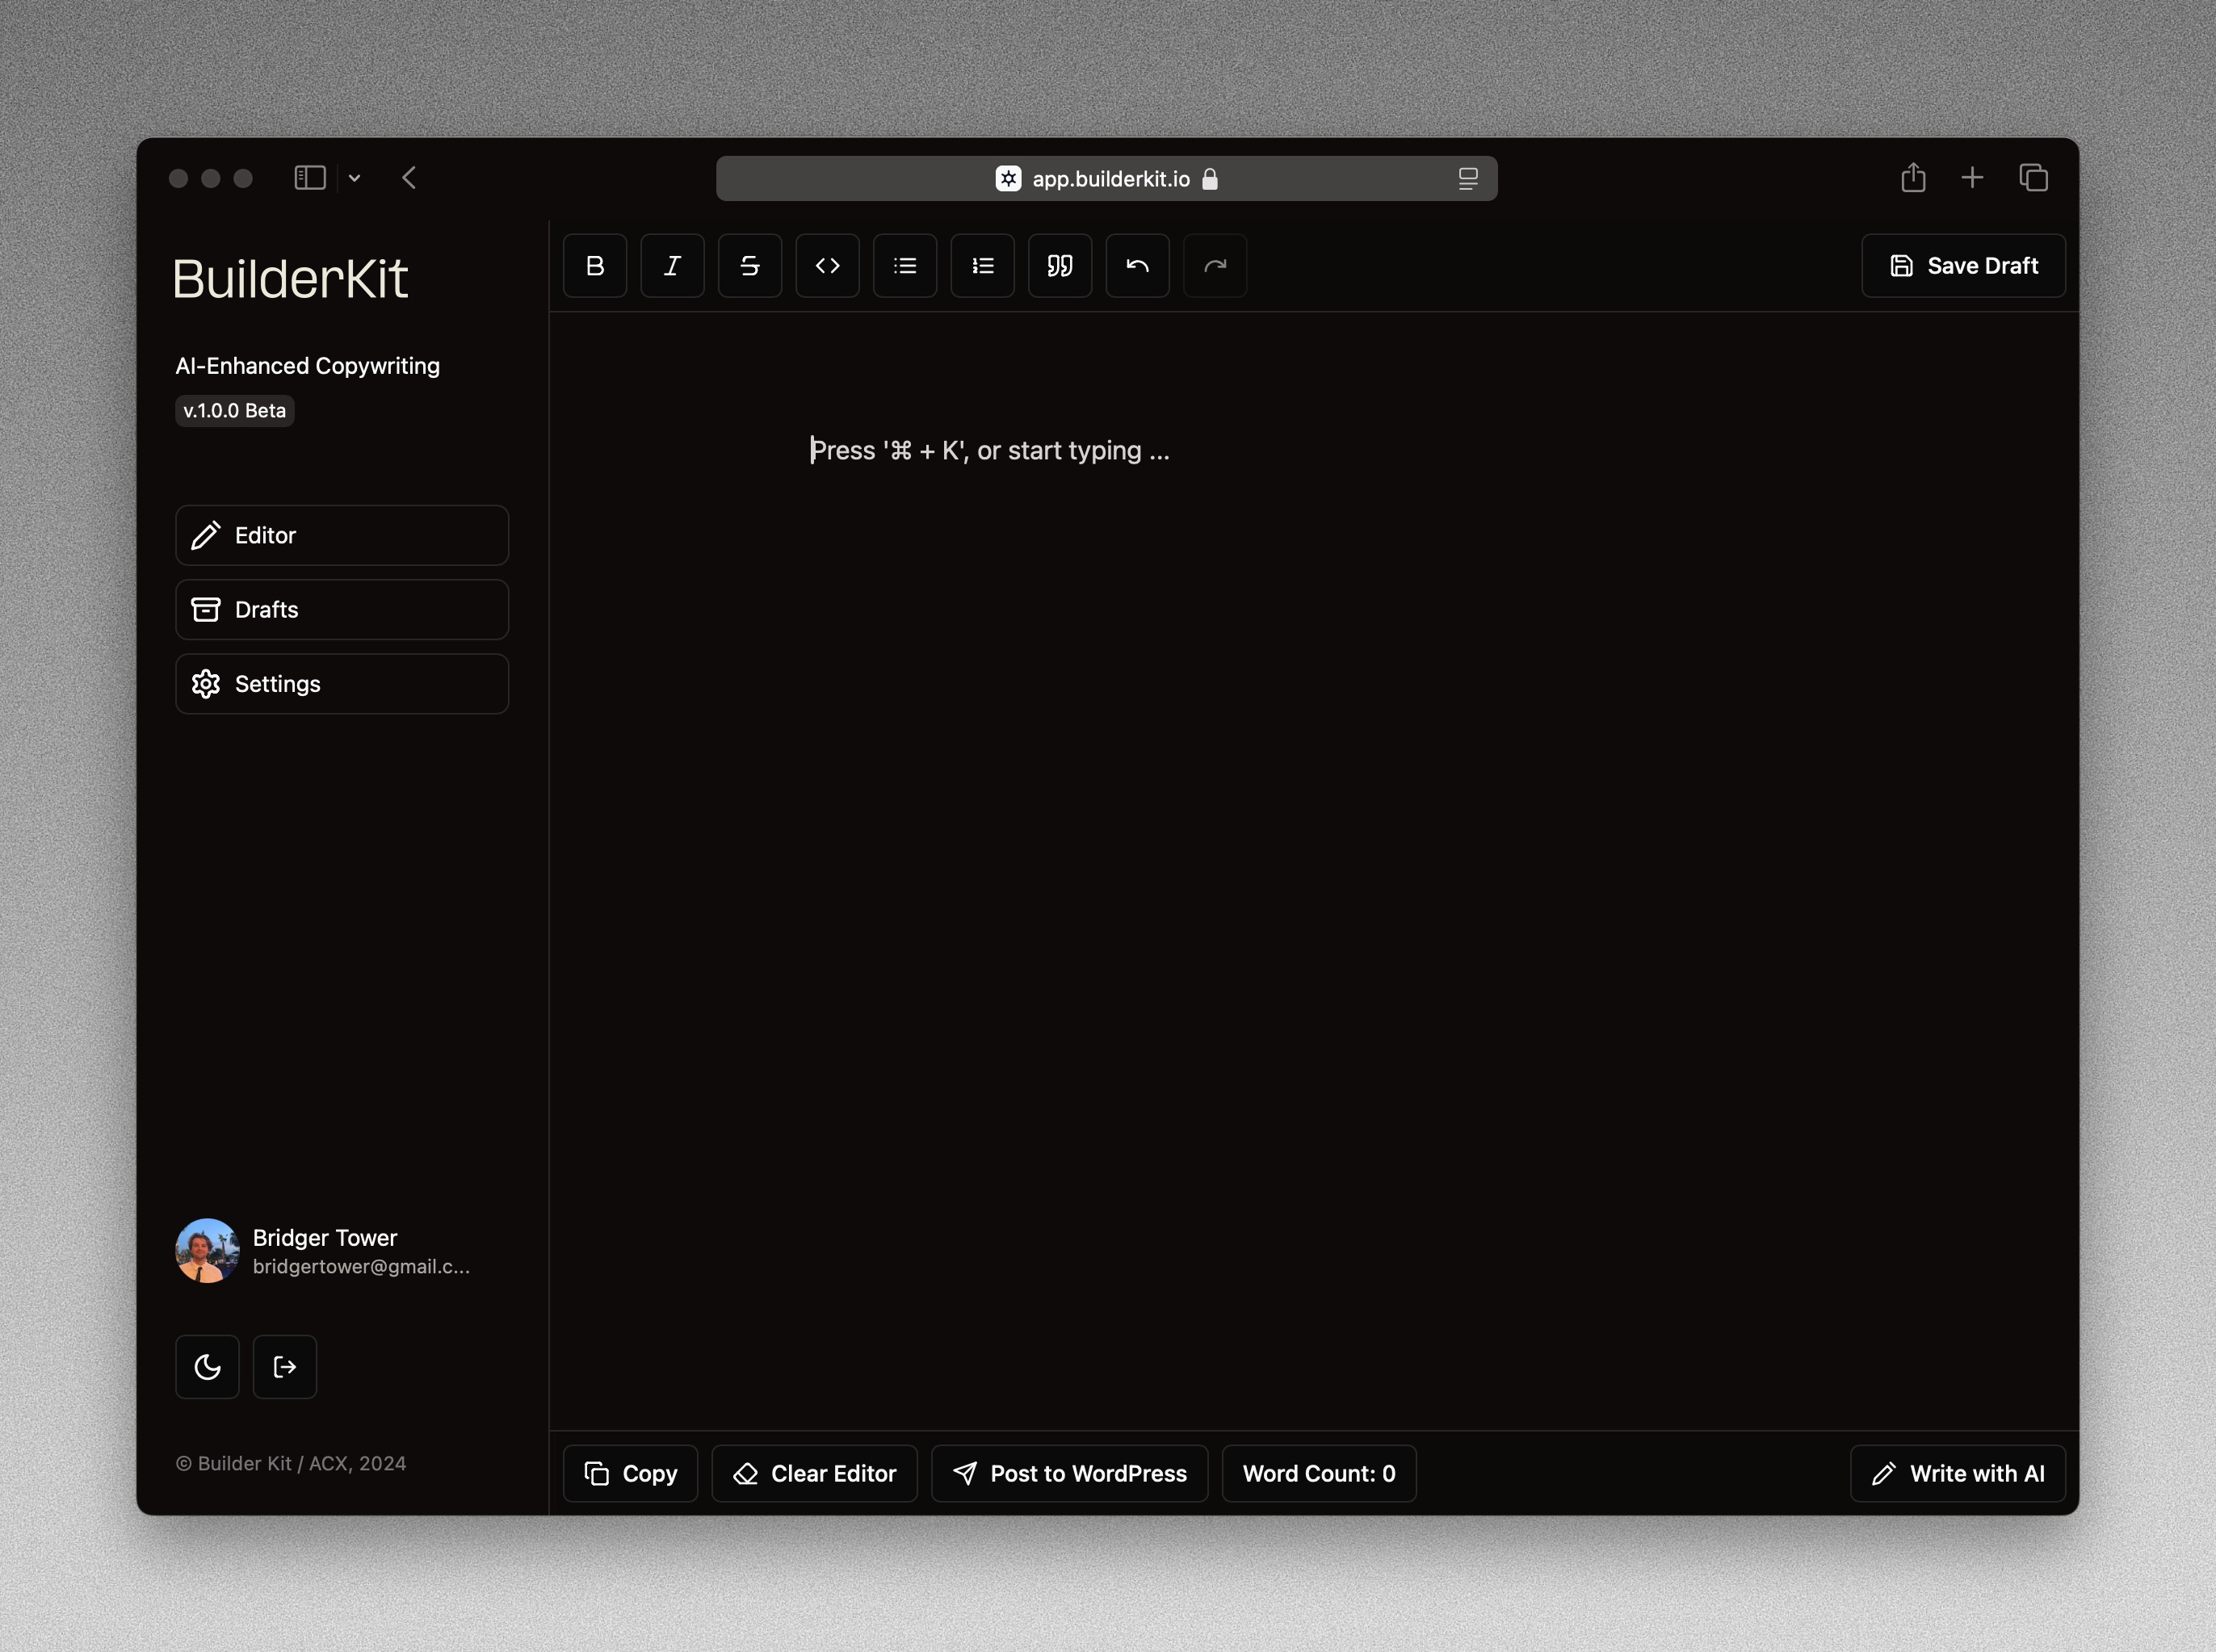Click Post to WordPress
The width and height of the screenshot is (2216, 1652).
click(1069, 1474)
